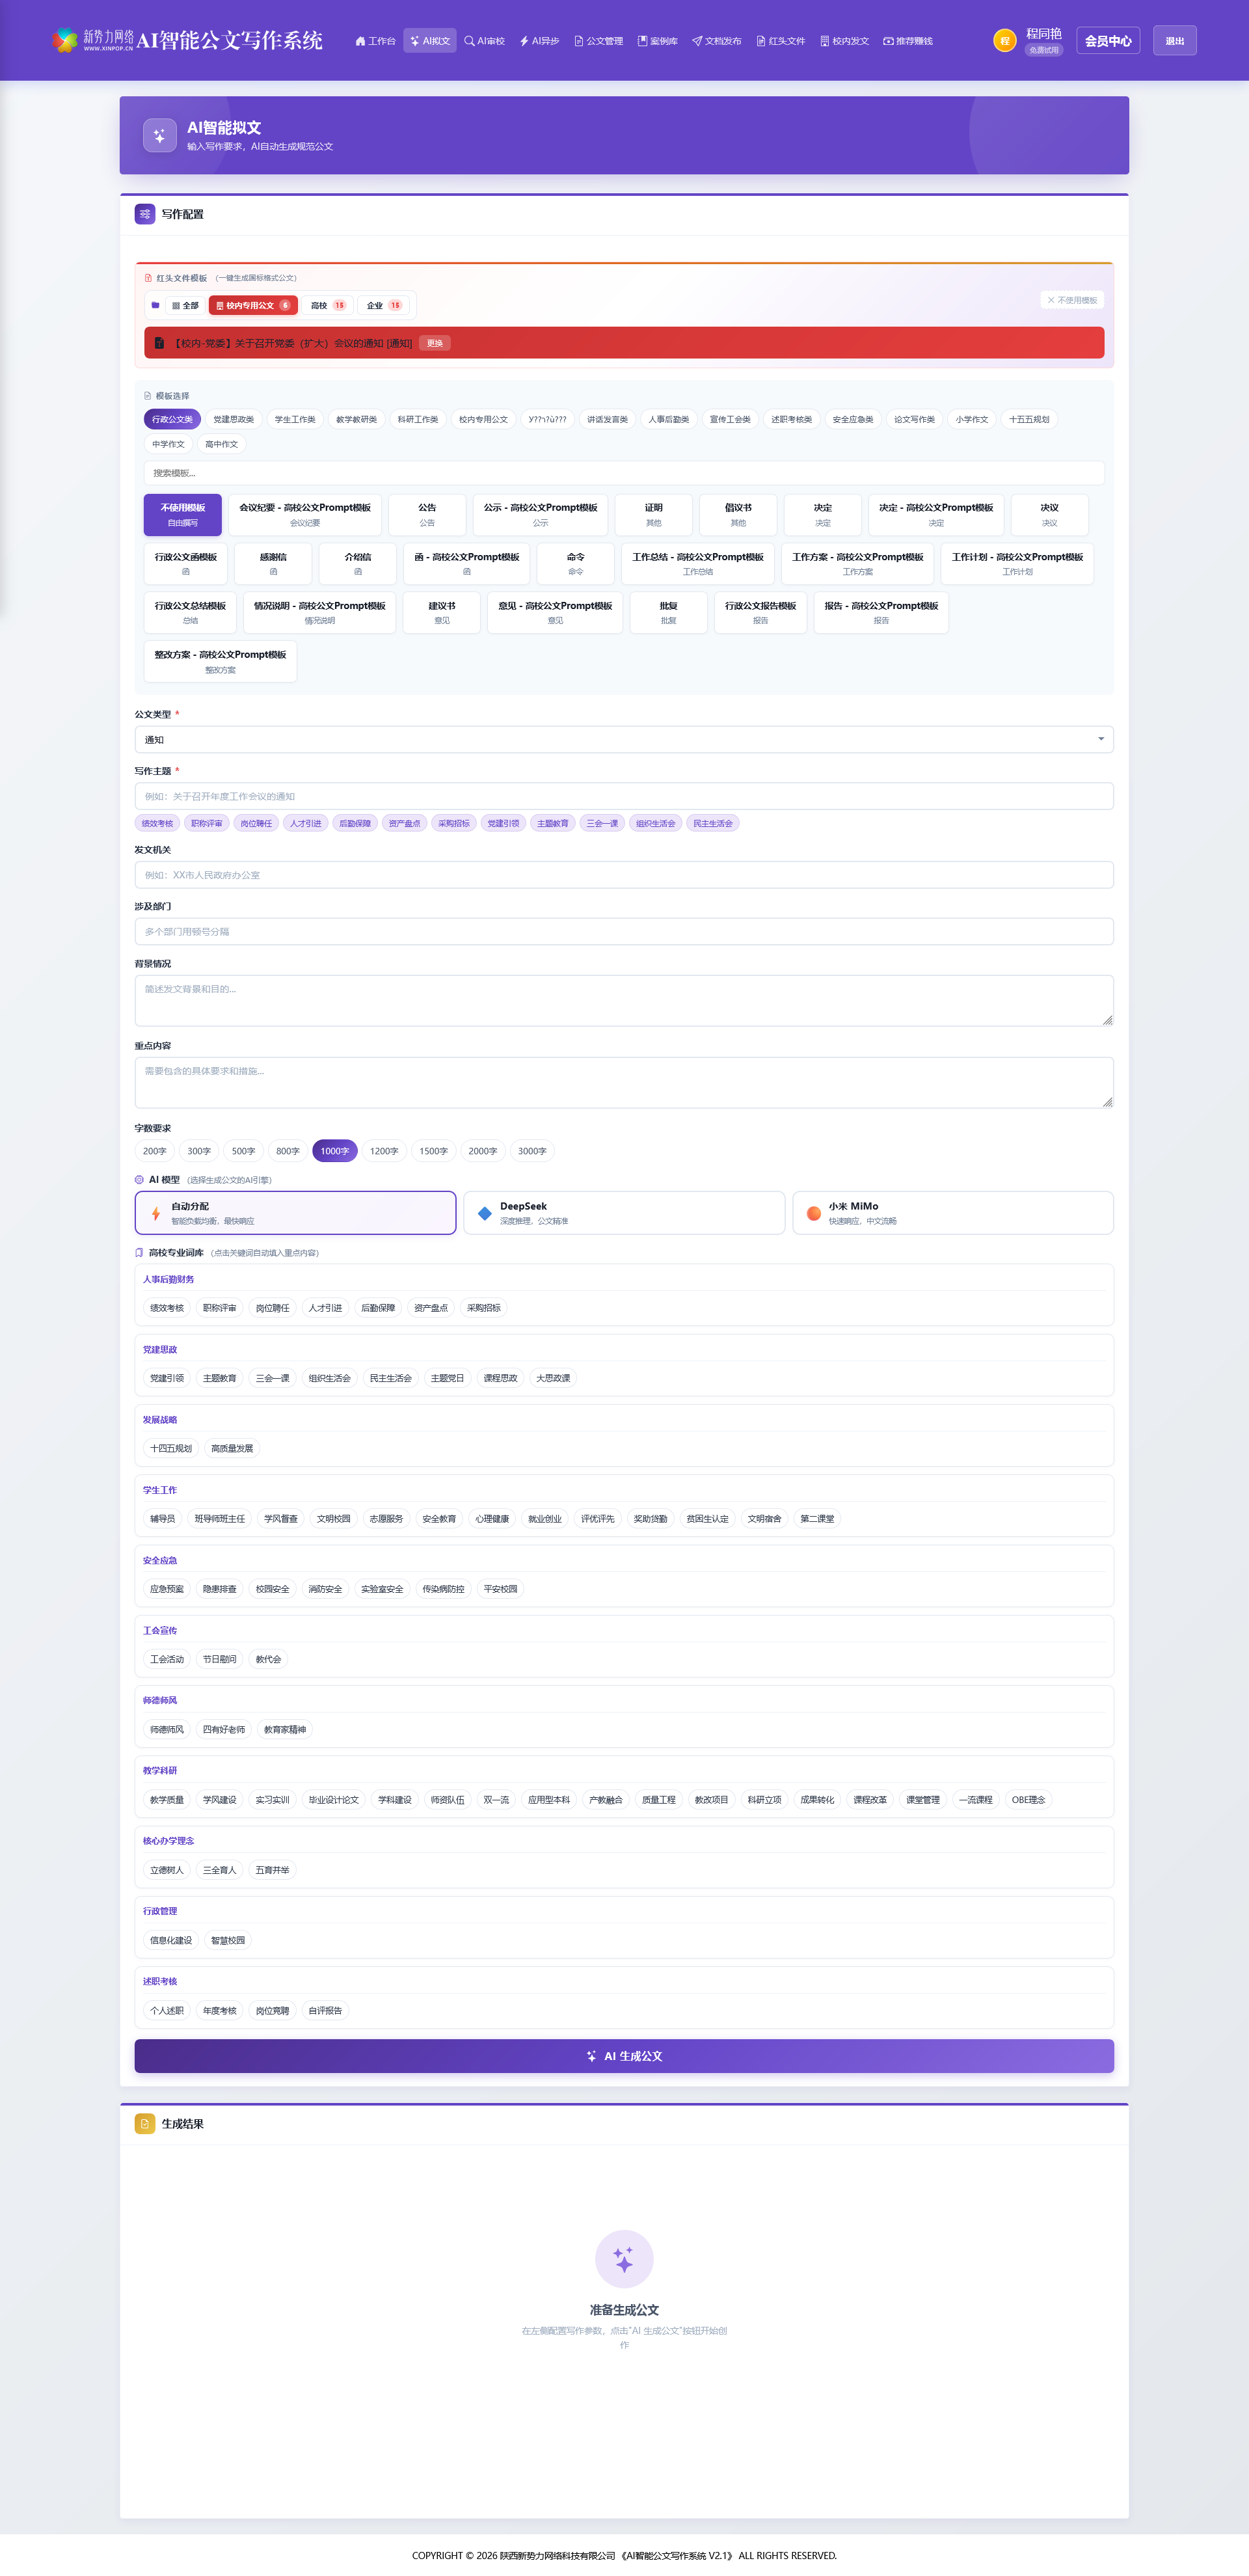
Task: Open the 公文类型 dropdown
Action: (623, 740)
